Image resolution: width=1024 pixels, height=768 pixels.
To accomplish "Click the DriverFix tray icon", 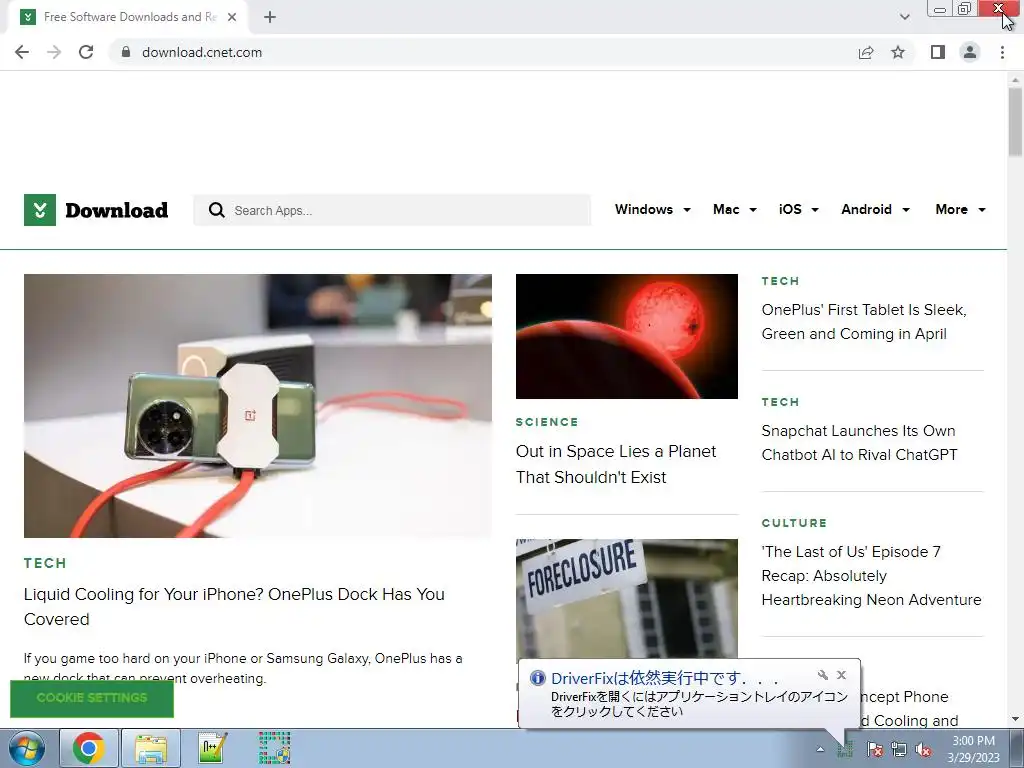I will 846,749.
